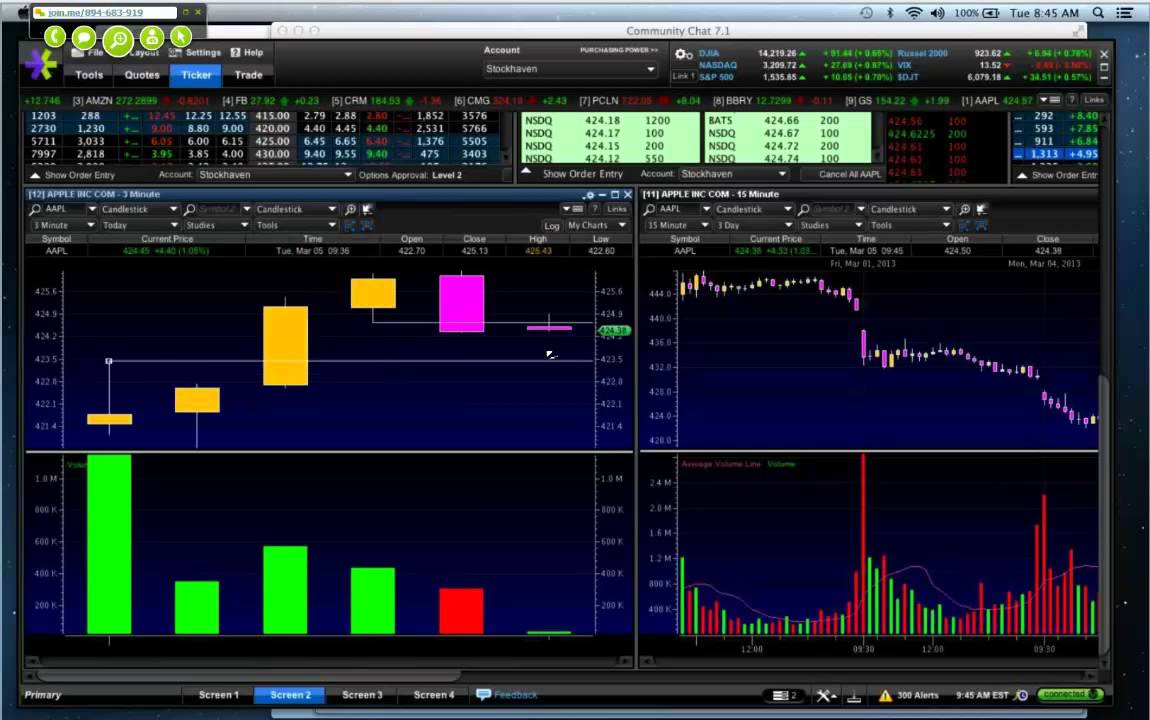Click Symbol 2 search icon in 3 Minute chart
Image resolution: width=1150 pixels, height=720 pixels.
pyautogui.click(x=189, y=210)
